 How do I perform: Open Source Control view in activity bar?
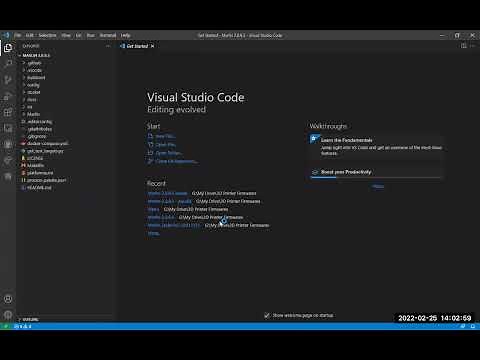8,80
